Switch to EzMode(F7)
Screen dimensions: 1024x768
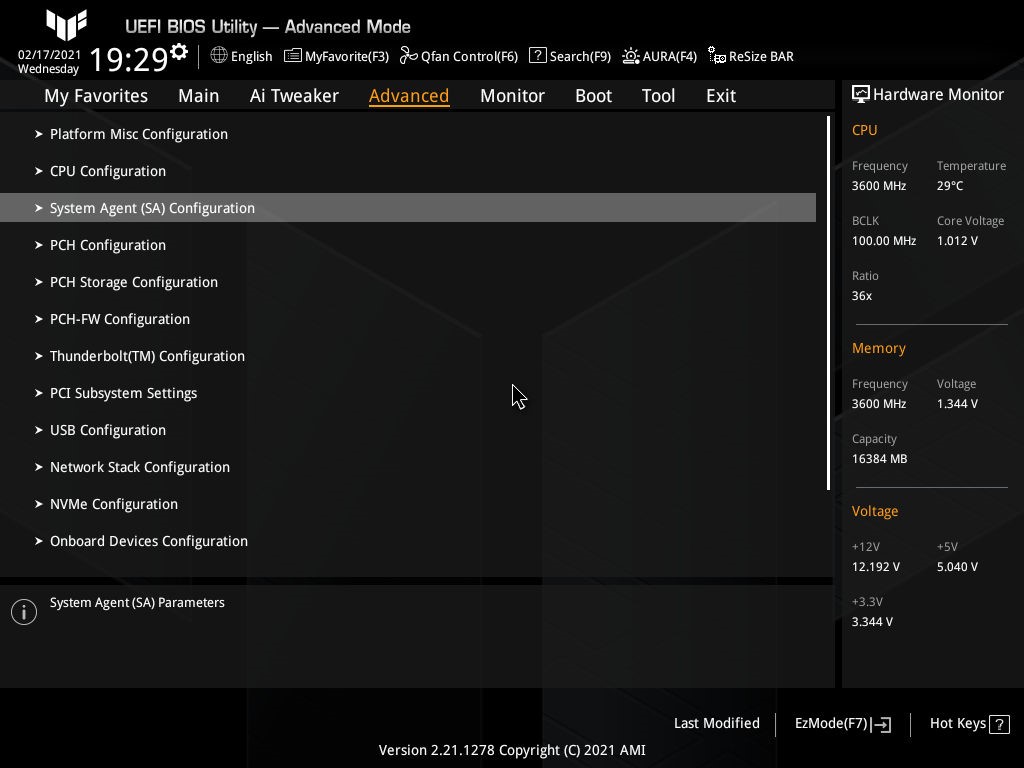coord(843,724)
